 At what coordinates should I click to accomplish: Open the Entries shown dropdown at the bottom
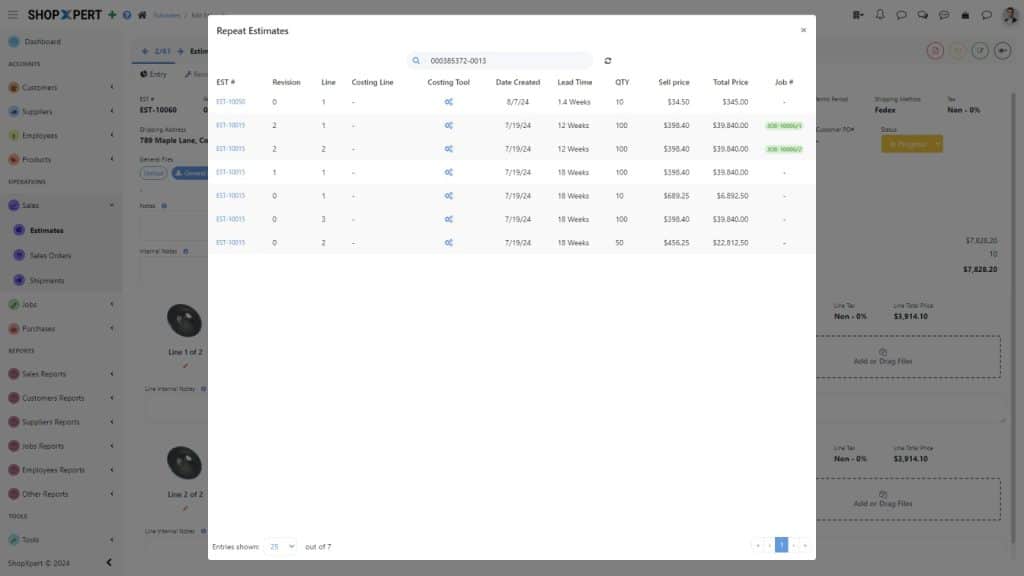[x=282, y=546]
